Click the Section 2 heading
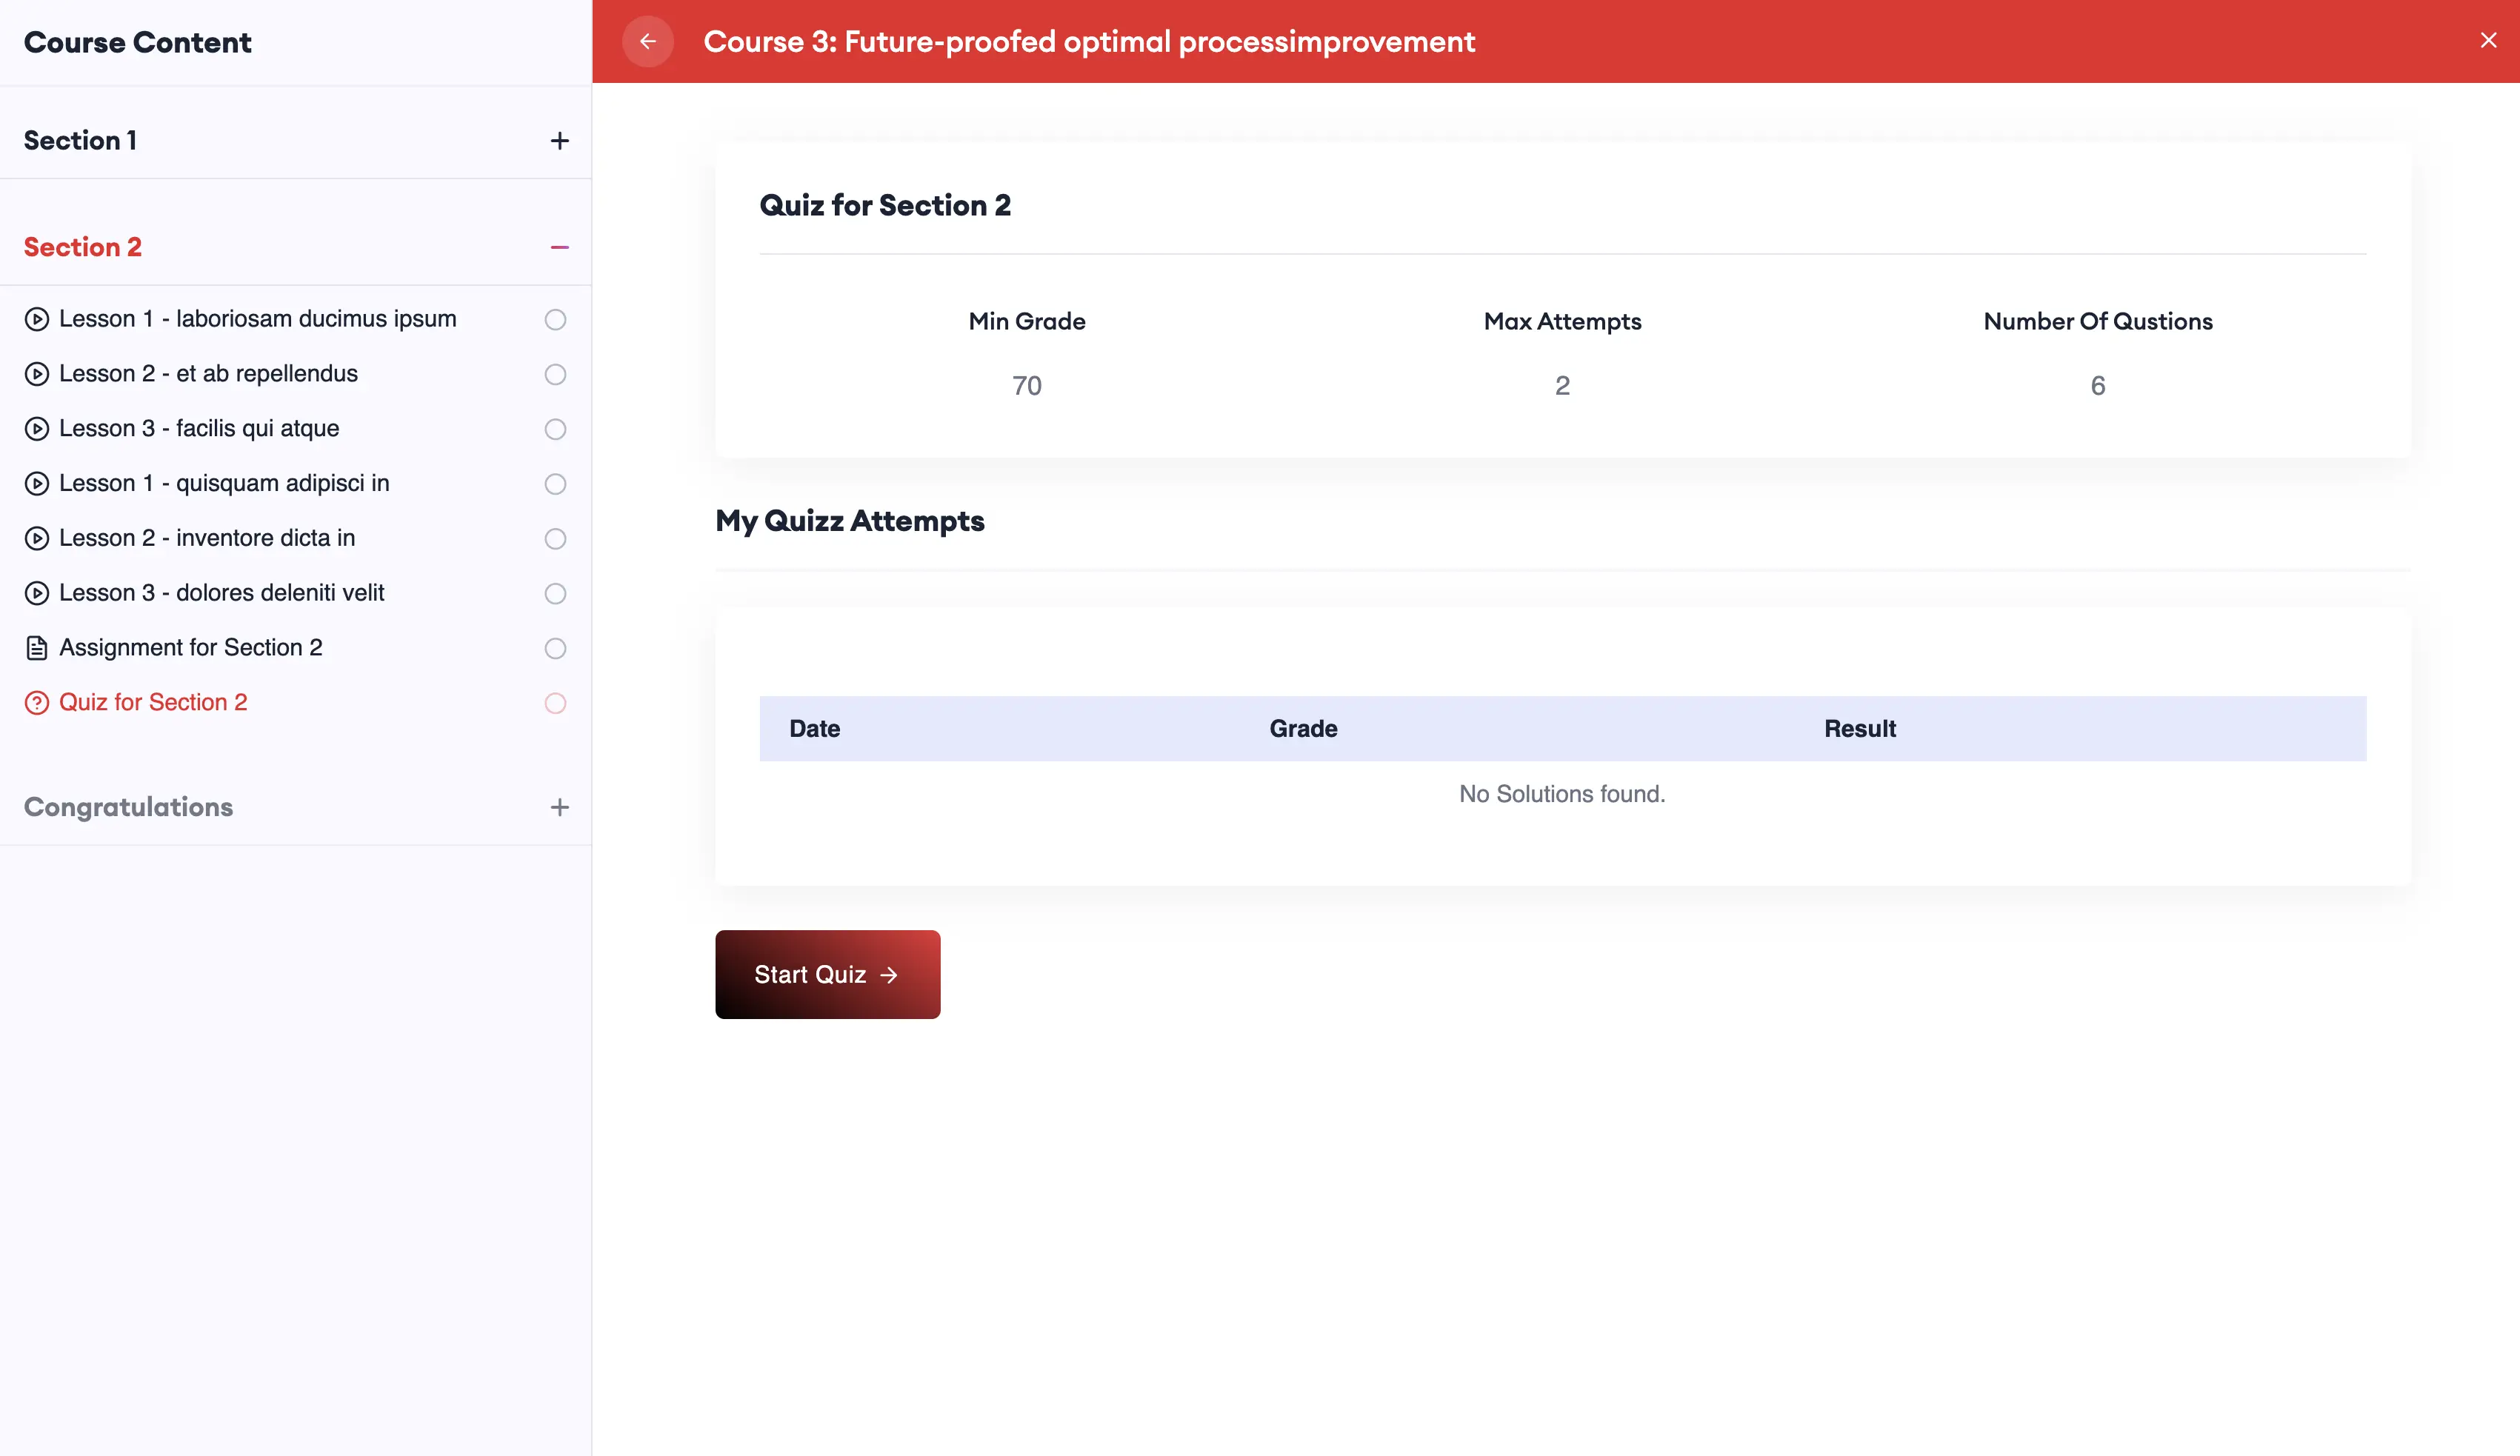2520x1456 pixels. click(83, 247)
